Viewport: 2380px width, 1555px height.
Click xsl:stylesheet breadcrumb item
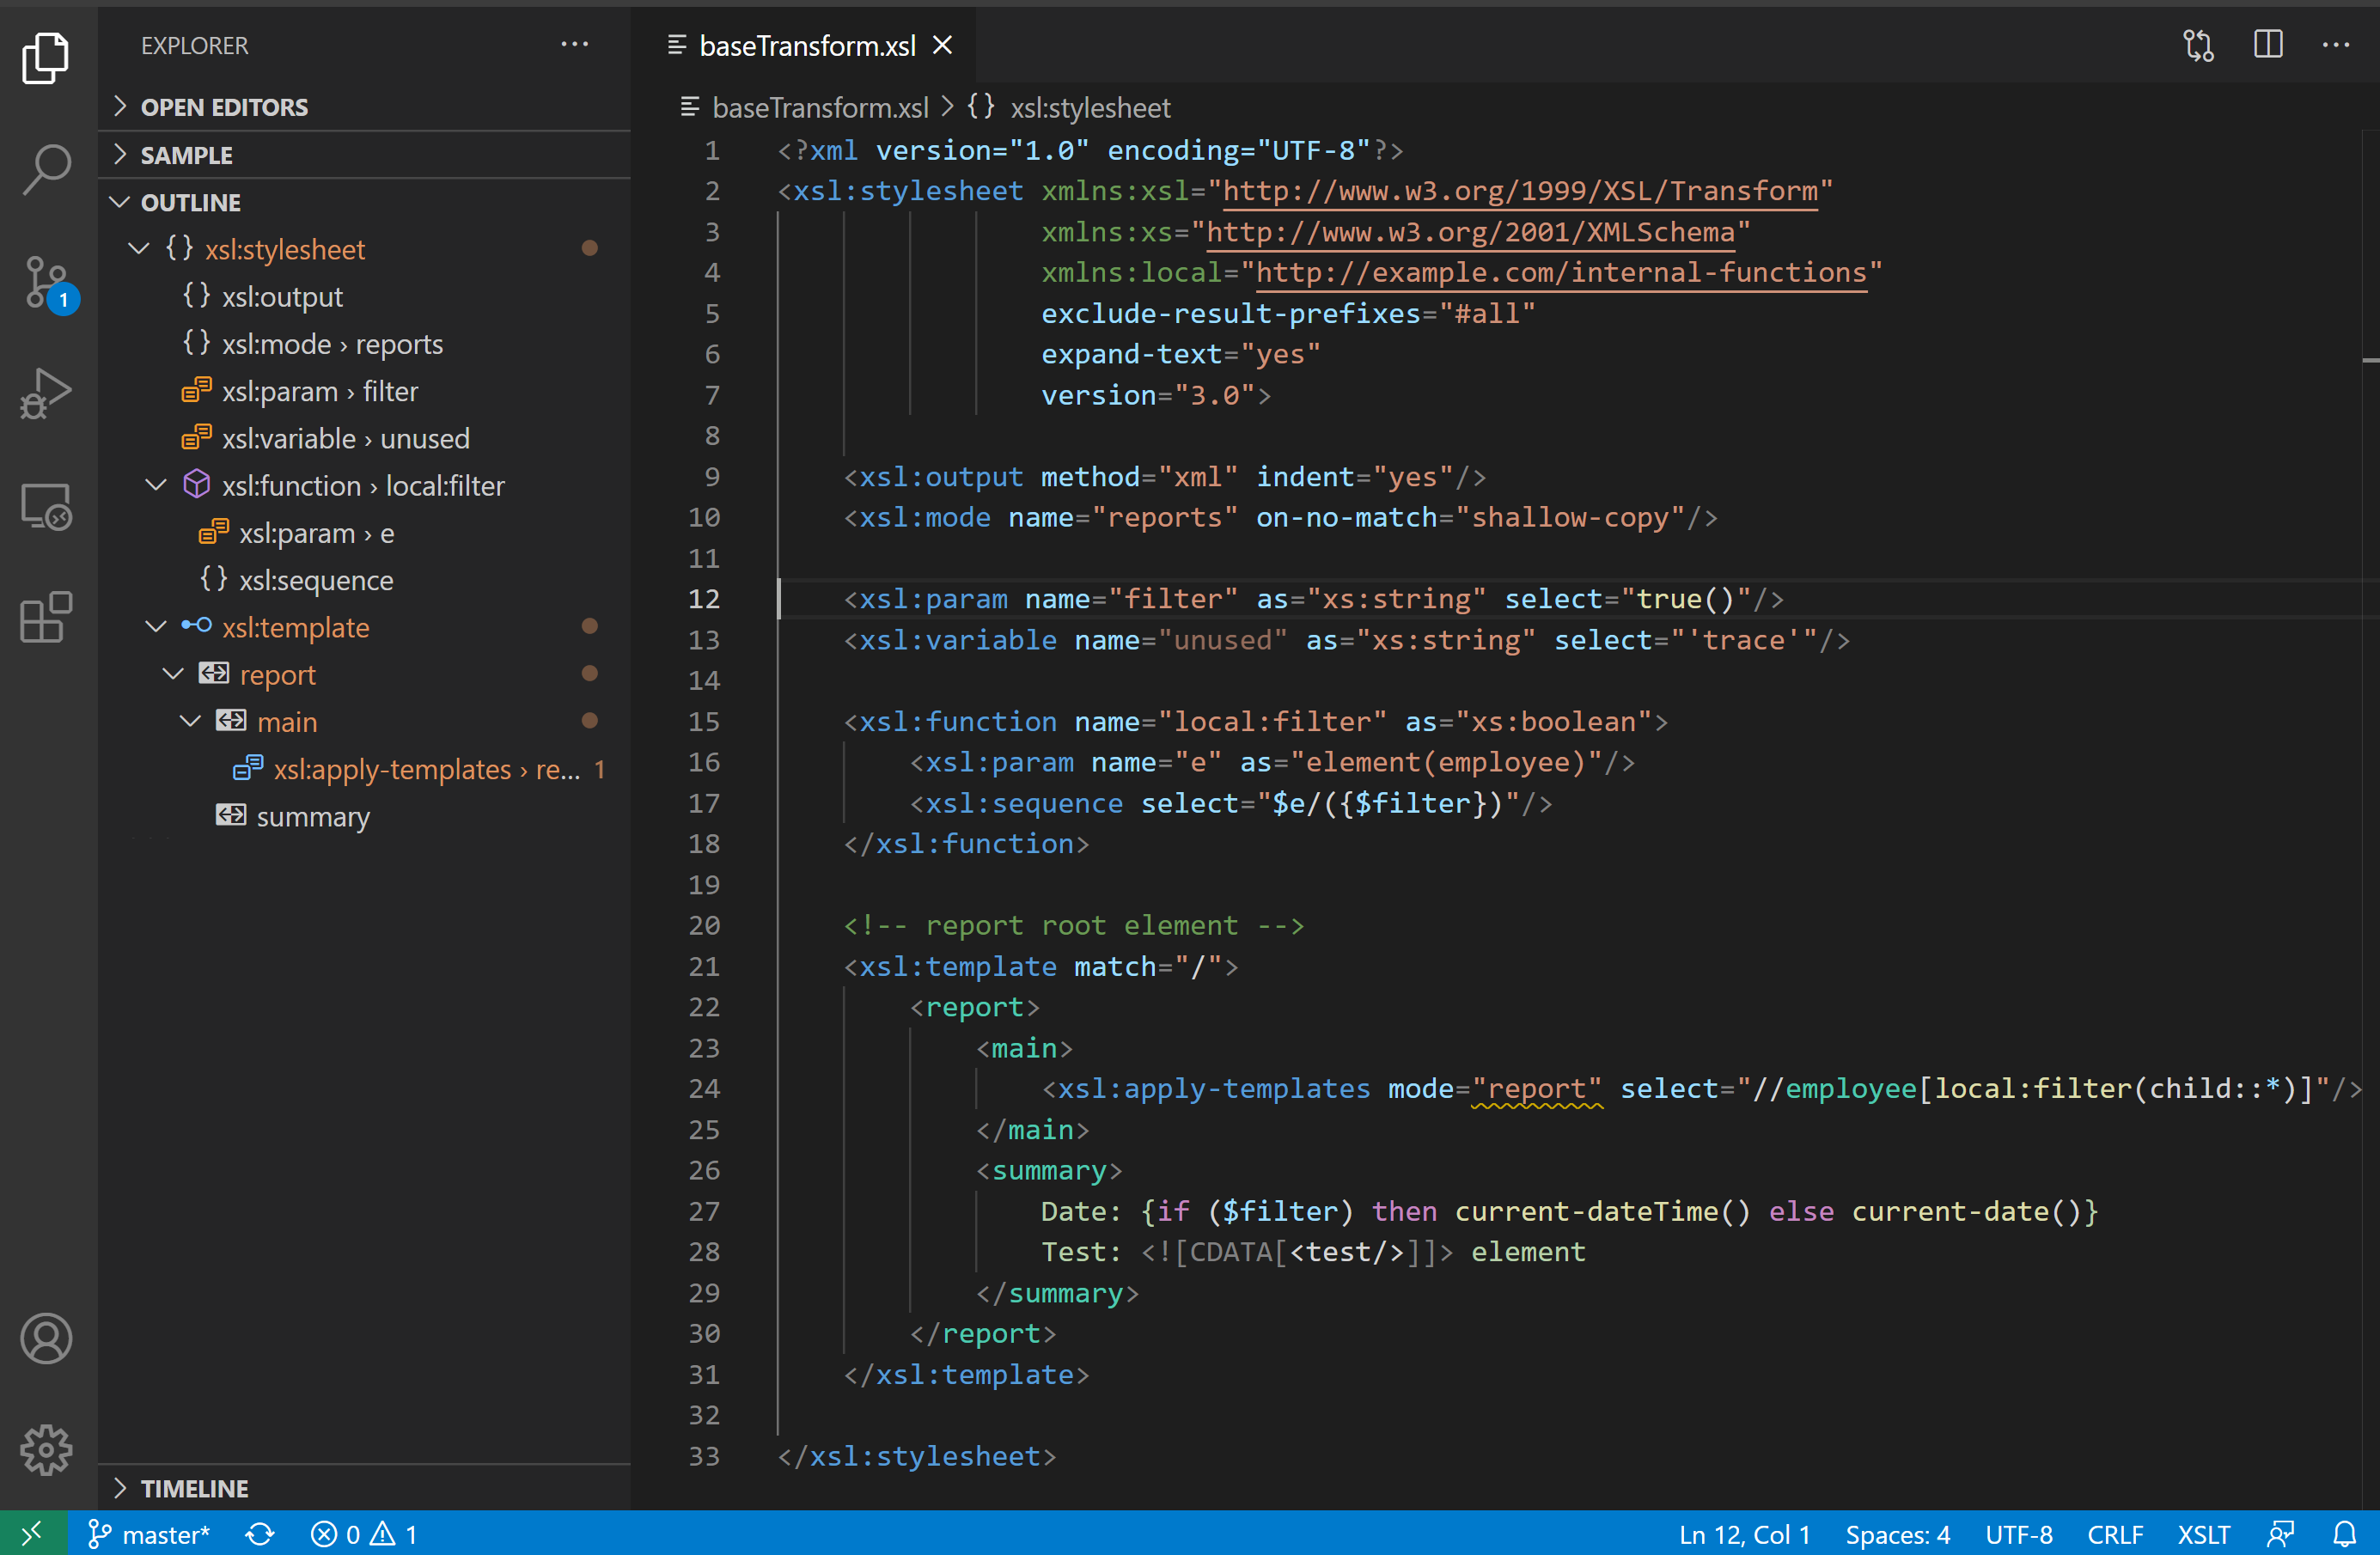tap(1090, 107)
